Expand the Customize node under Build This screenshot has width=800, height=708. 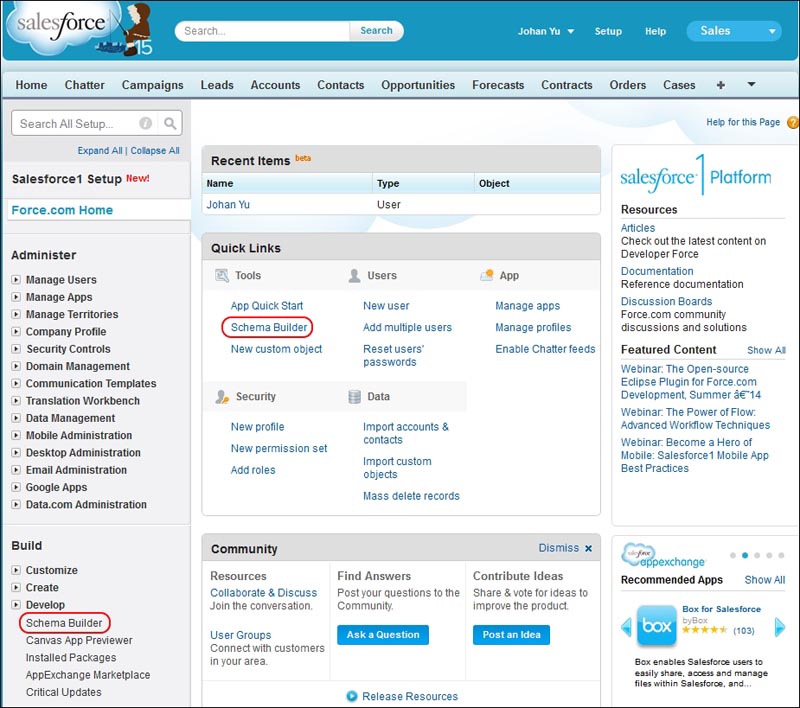coord(16,570)
